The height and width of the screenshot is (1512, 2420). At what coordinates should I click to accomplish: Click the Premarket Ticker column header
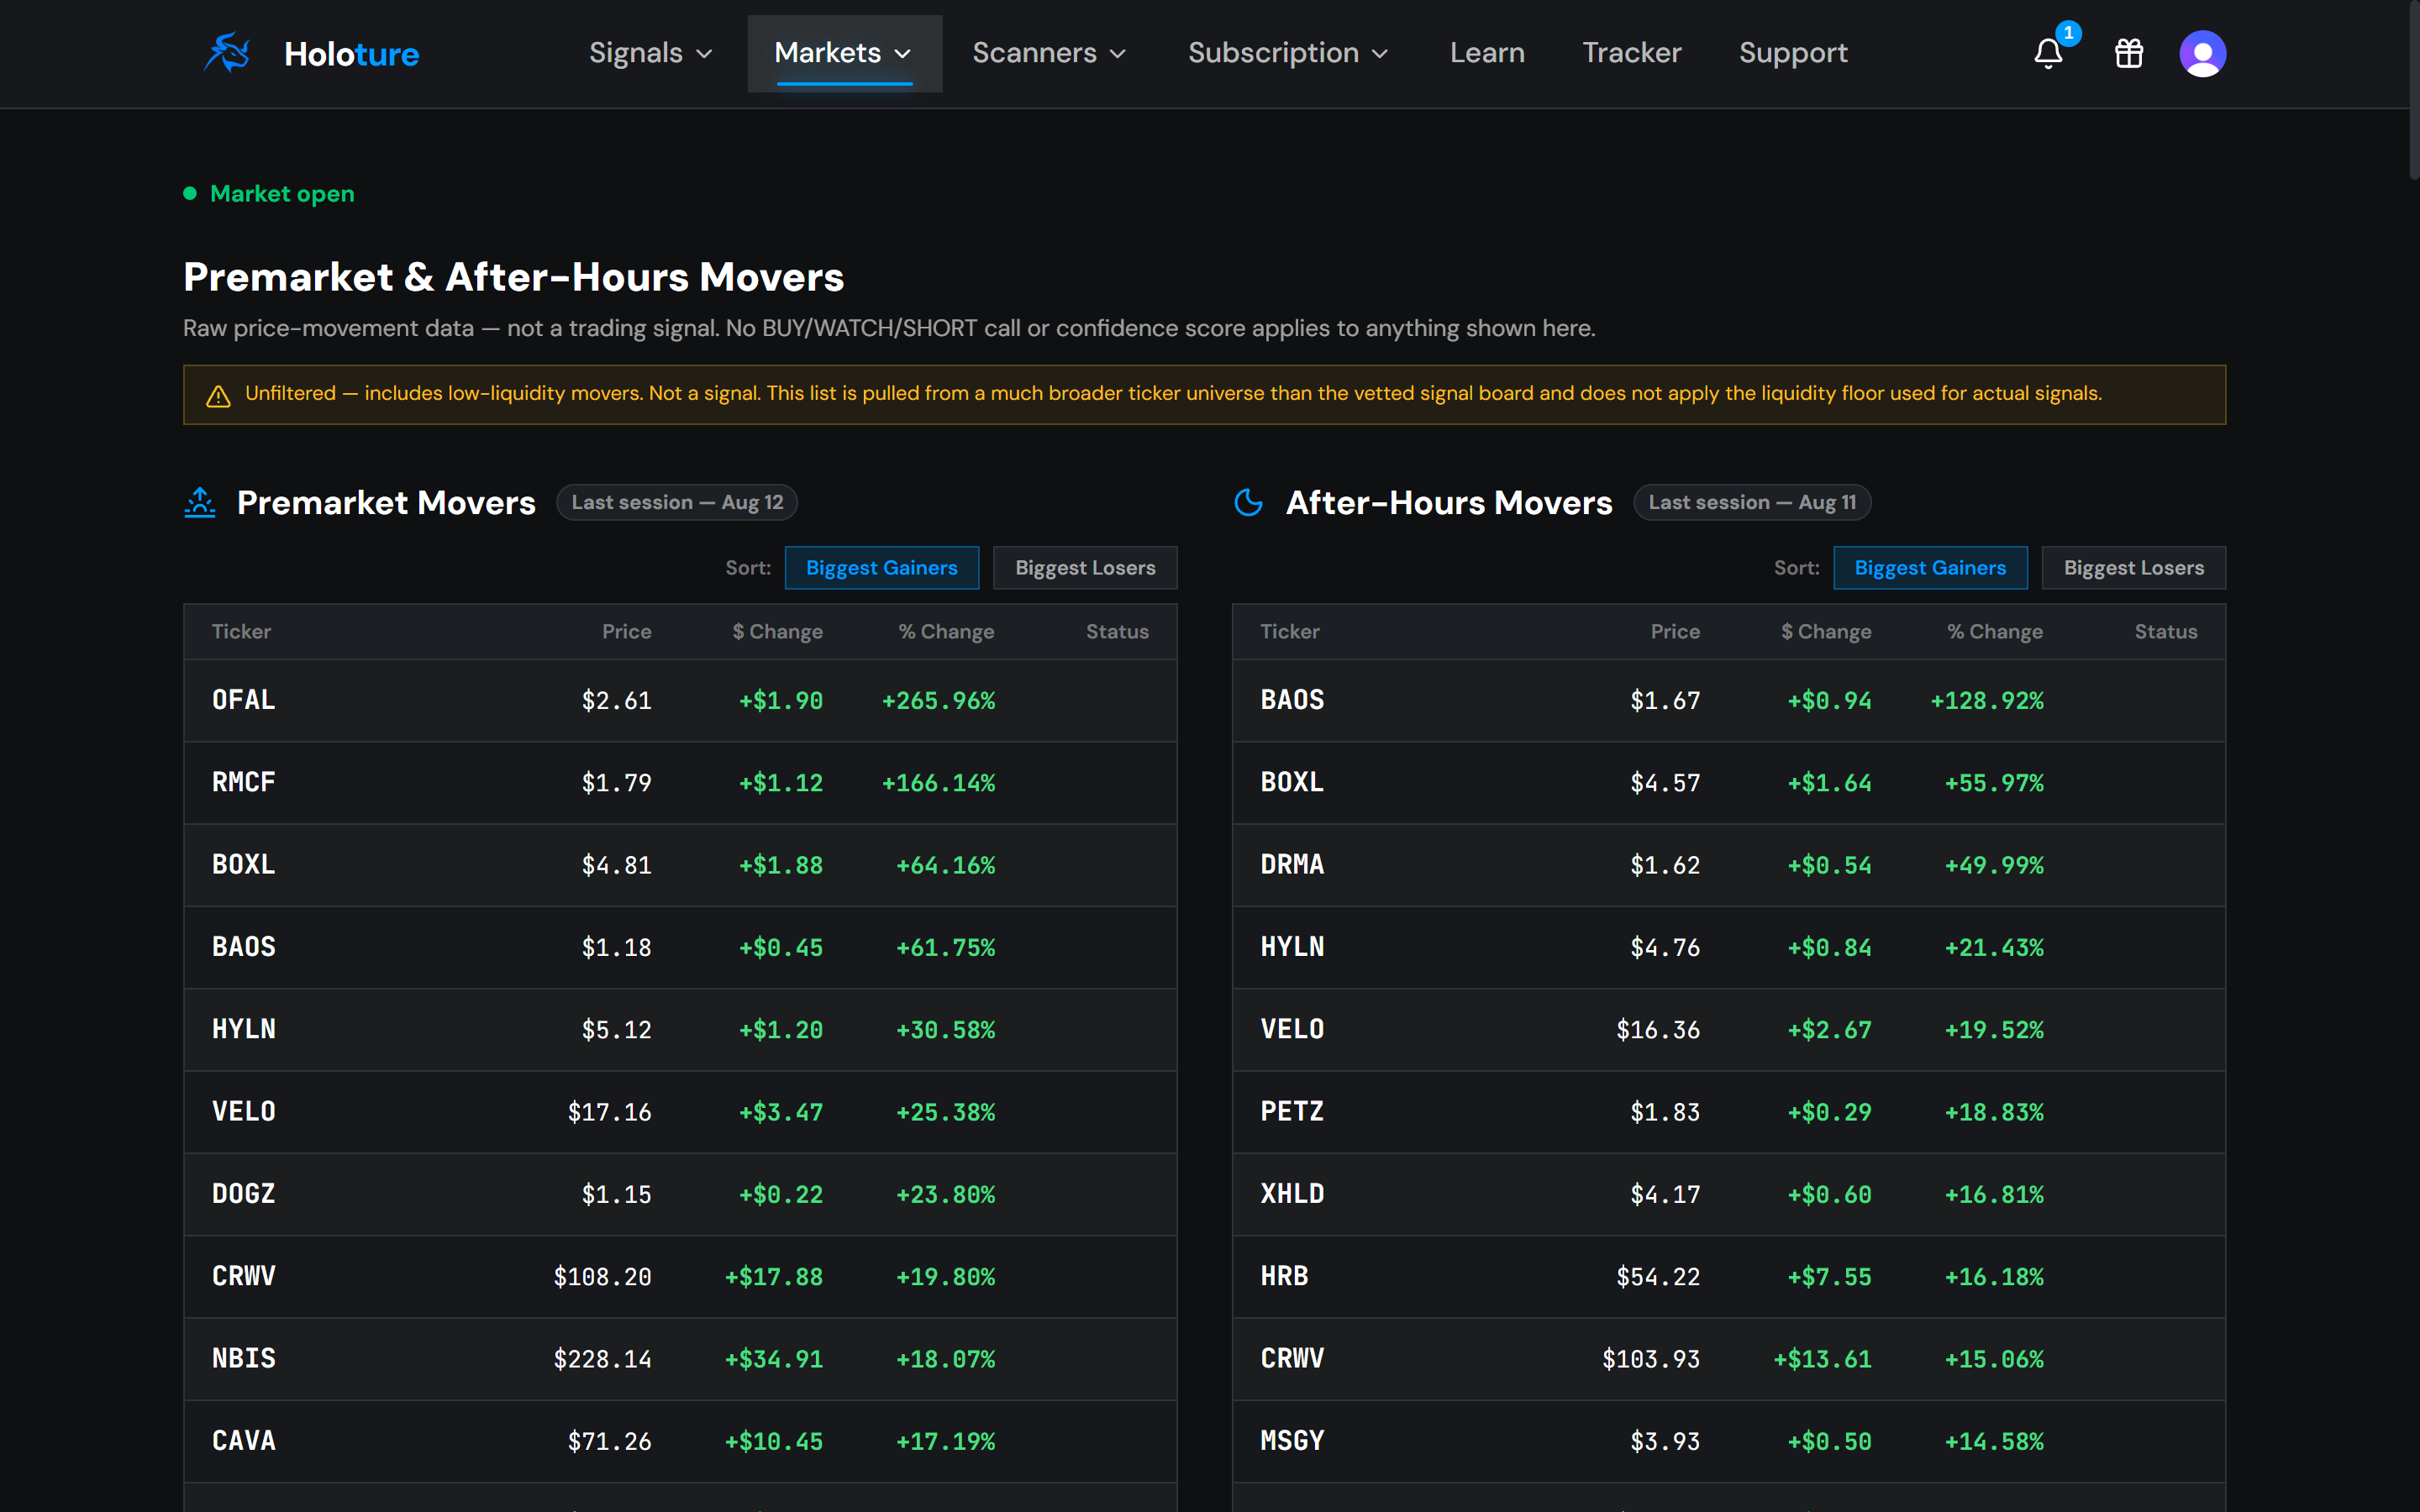(x=241, y=631)
